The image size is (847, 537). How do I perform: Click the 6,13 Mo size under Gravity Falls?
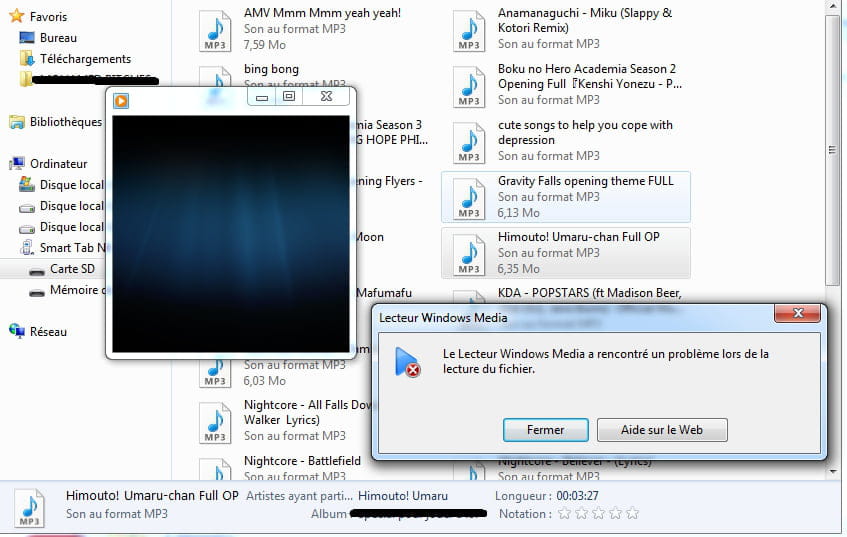519,213
